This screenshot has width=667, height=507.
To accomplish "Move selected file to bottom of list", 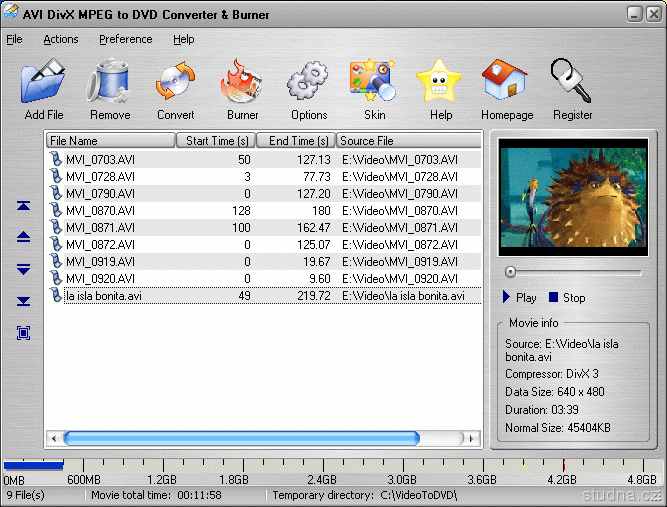I will tap(24, 301).
